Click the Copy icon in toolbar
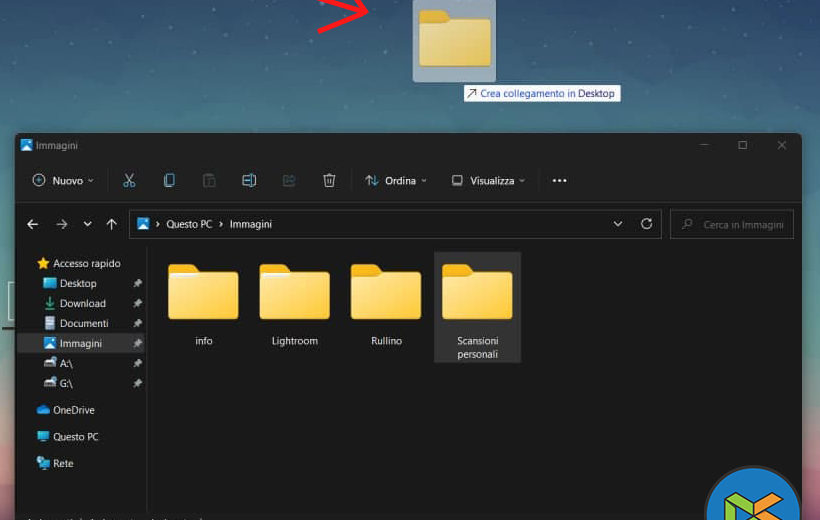Image resolution: width=820 pixels, height=520 pixels. pyautogui.click(x=169, y=180)
